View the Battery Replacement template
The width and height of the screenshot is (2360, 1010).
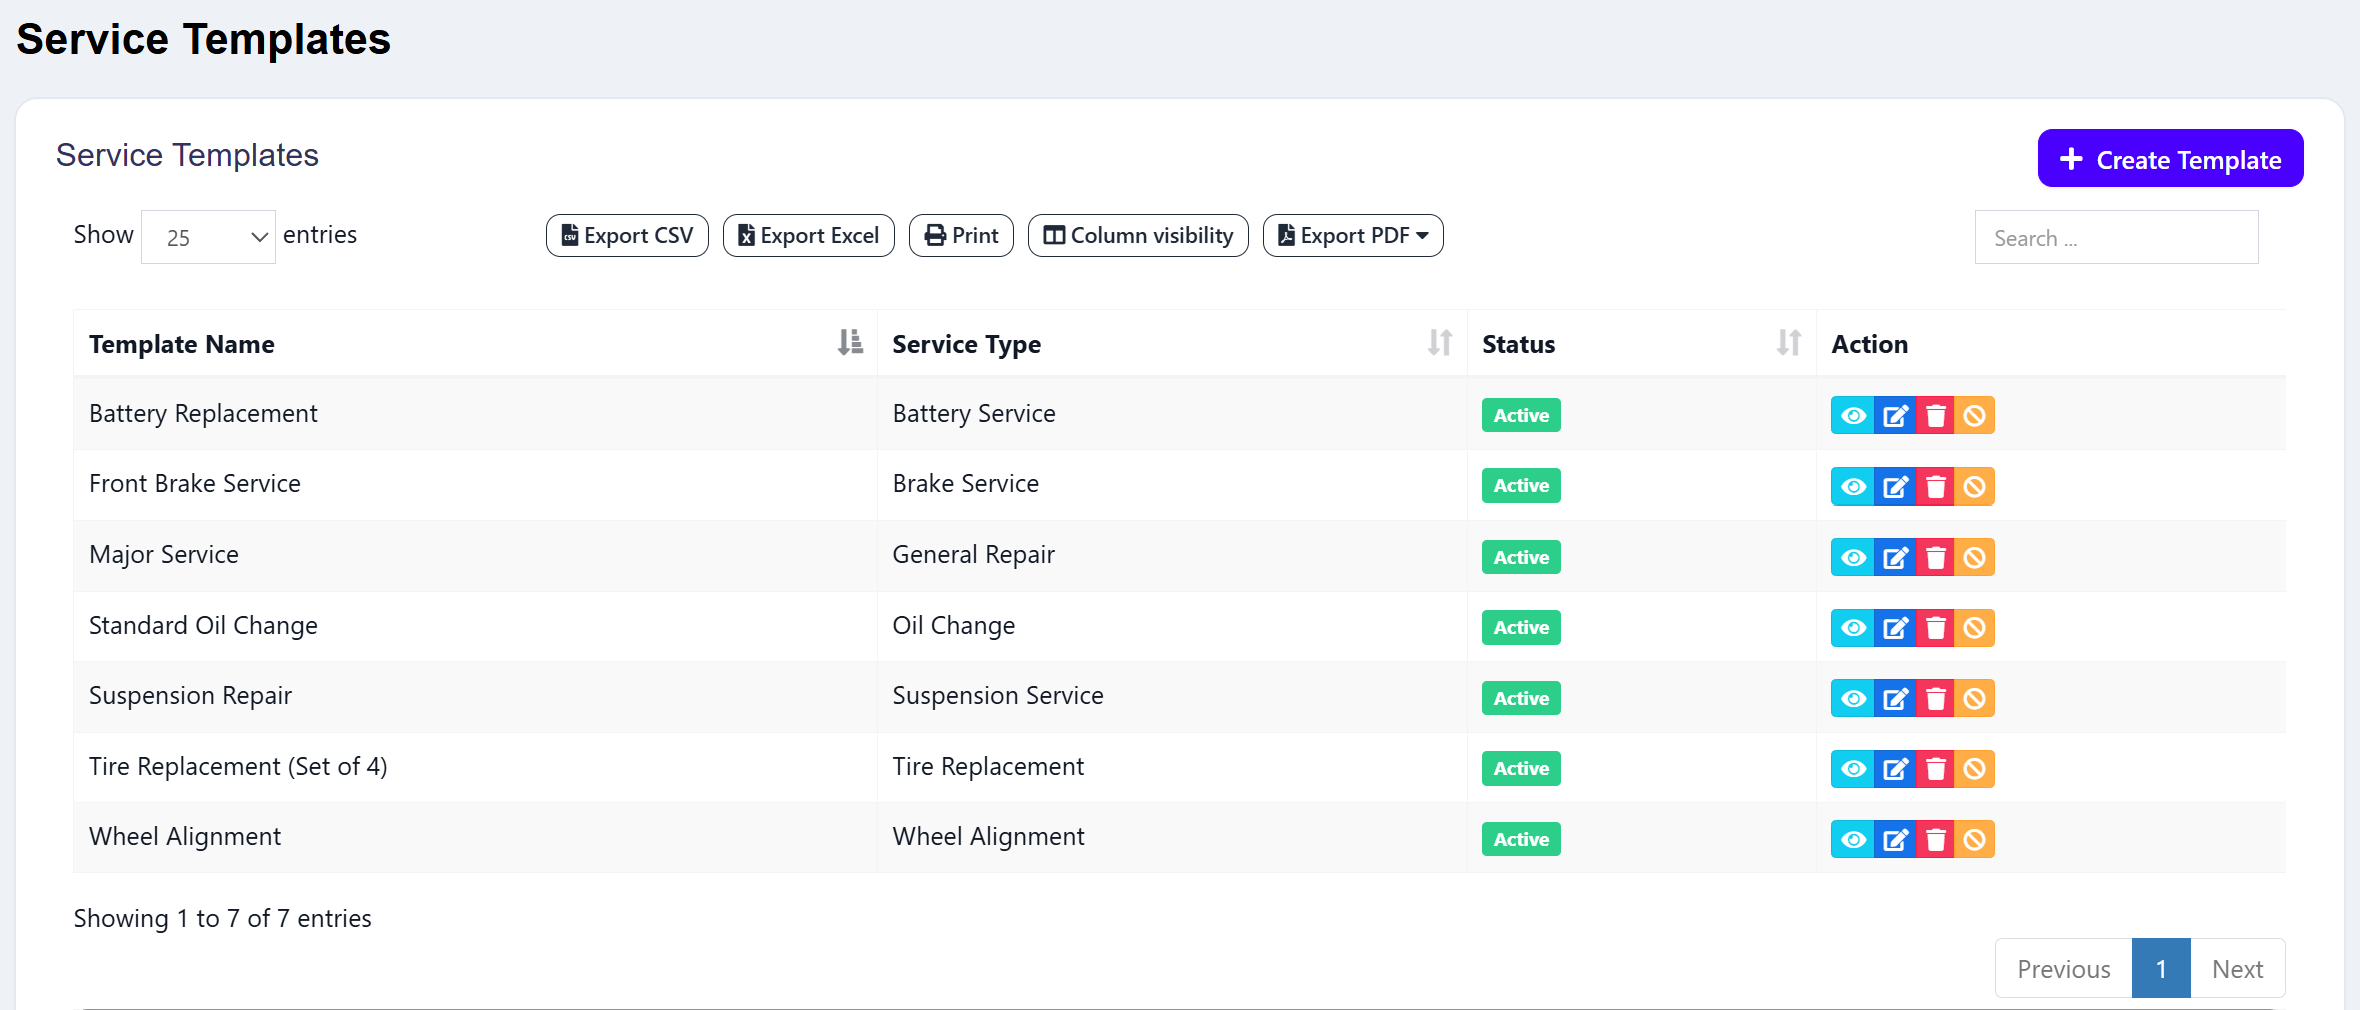click(x=1852, y=416)
